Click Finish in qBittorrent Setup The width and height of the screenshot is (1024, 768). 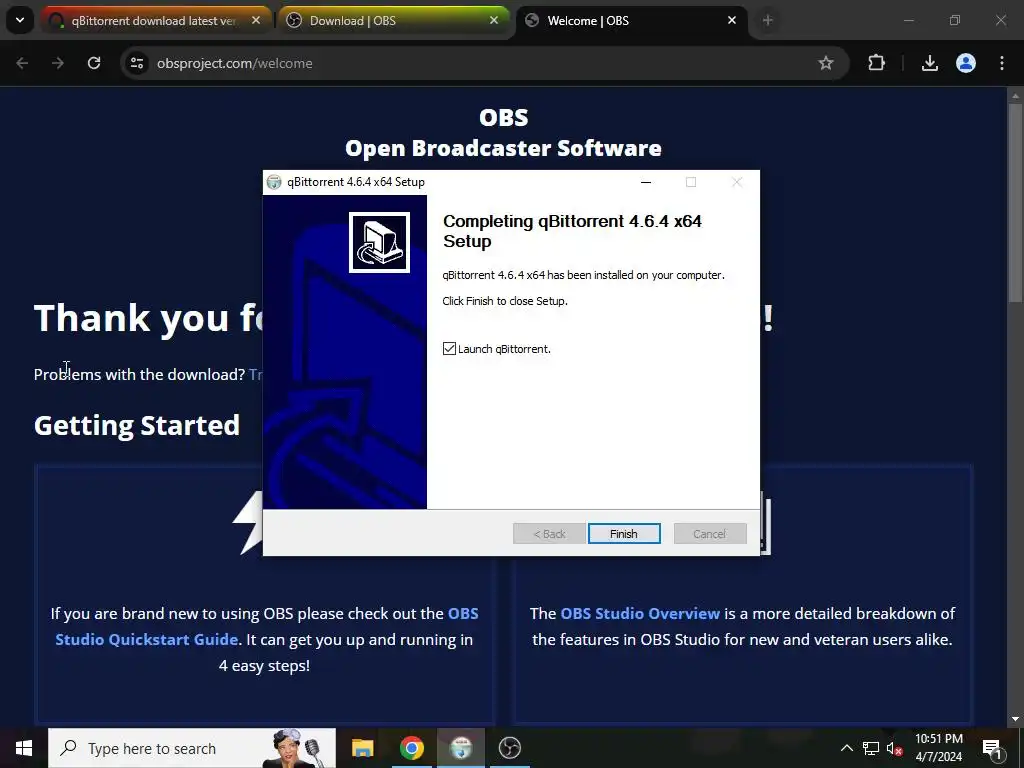[624, 534]
